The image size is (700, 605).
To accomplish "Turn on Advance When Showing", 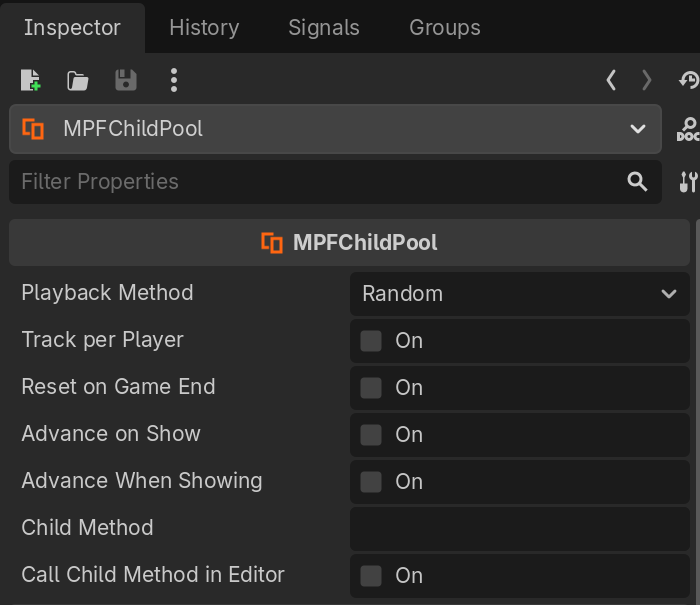I will click(371, 482).
